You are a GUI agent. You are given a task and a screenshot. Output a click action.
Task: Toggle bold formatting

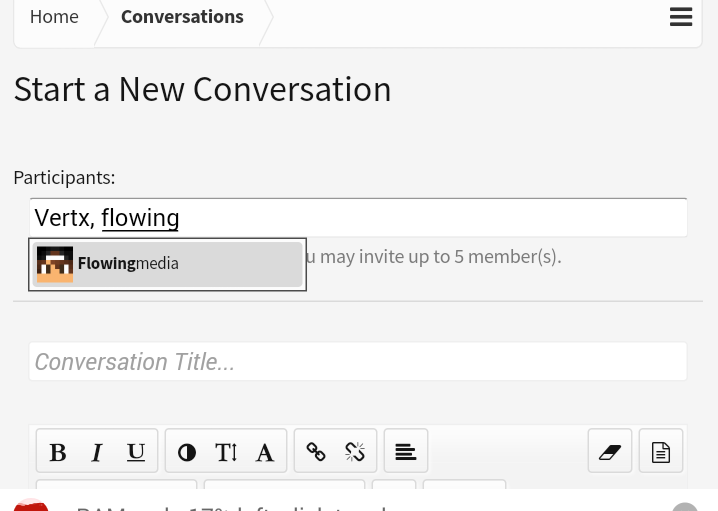(58, 452)
